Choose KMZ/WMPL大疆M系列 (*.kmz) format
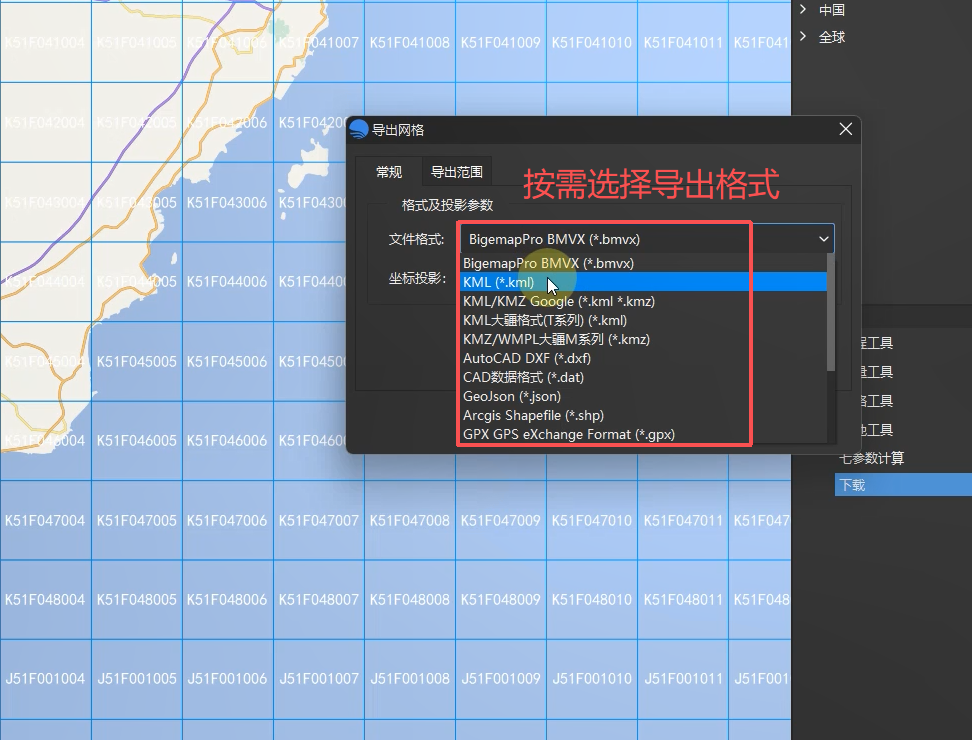Viewport: 972px width, 740px height. tap(643, 339)
